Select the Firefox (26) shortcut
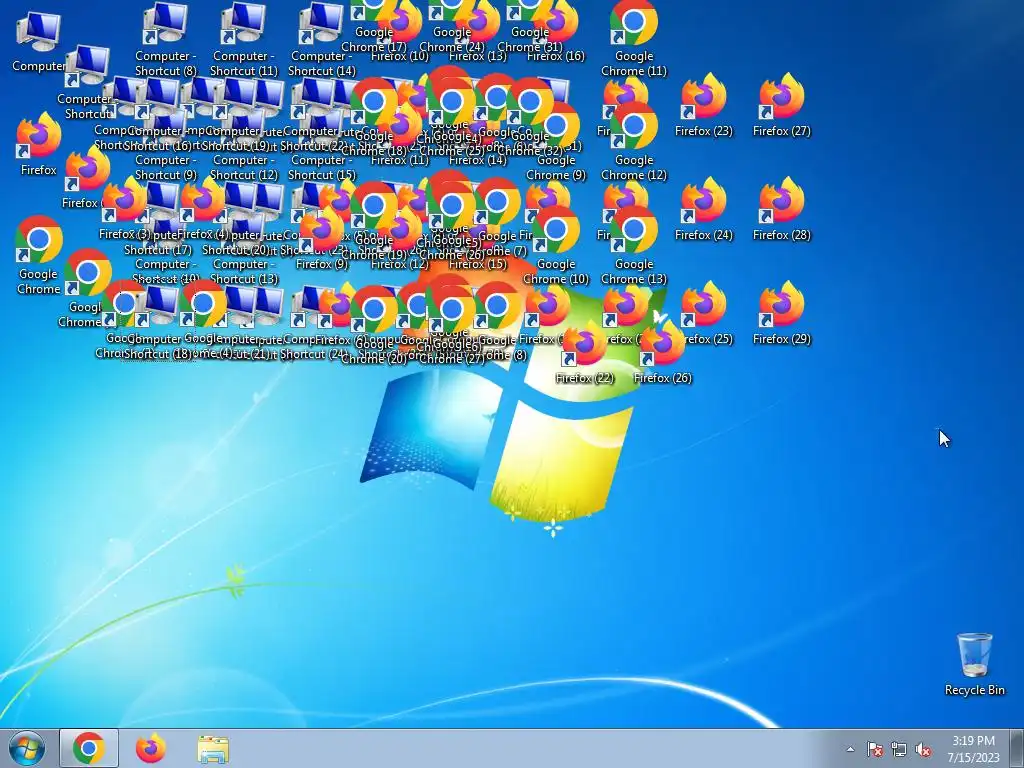 pyautogui.click(x=662, y=353)
